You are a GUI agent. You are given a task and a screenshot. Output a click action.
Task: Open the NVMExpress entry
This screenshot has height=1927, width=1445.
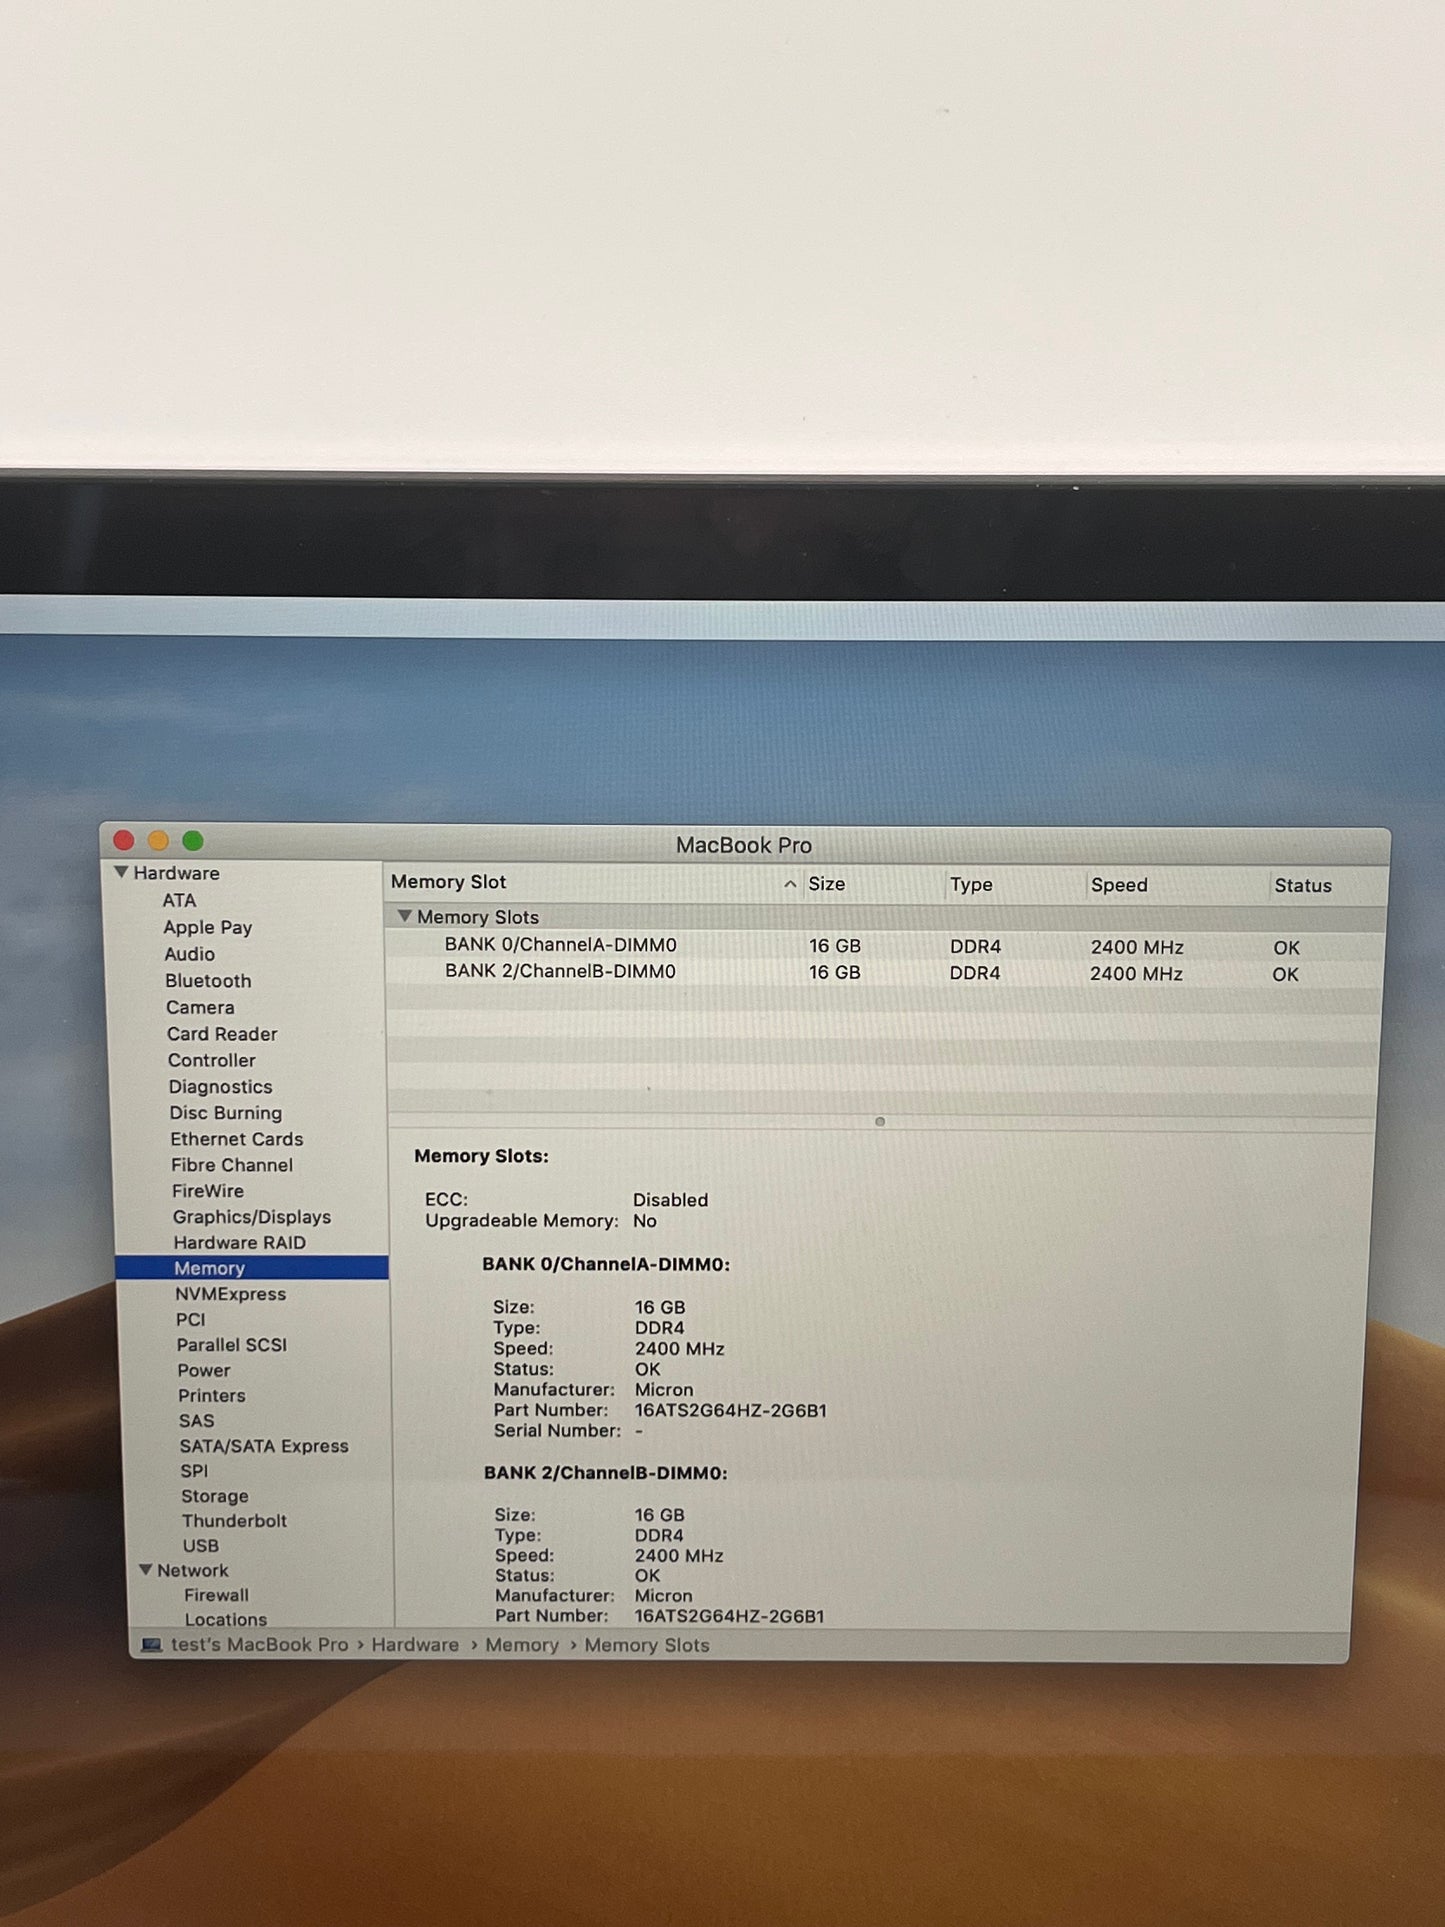pos(230,1294)
